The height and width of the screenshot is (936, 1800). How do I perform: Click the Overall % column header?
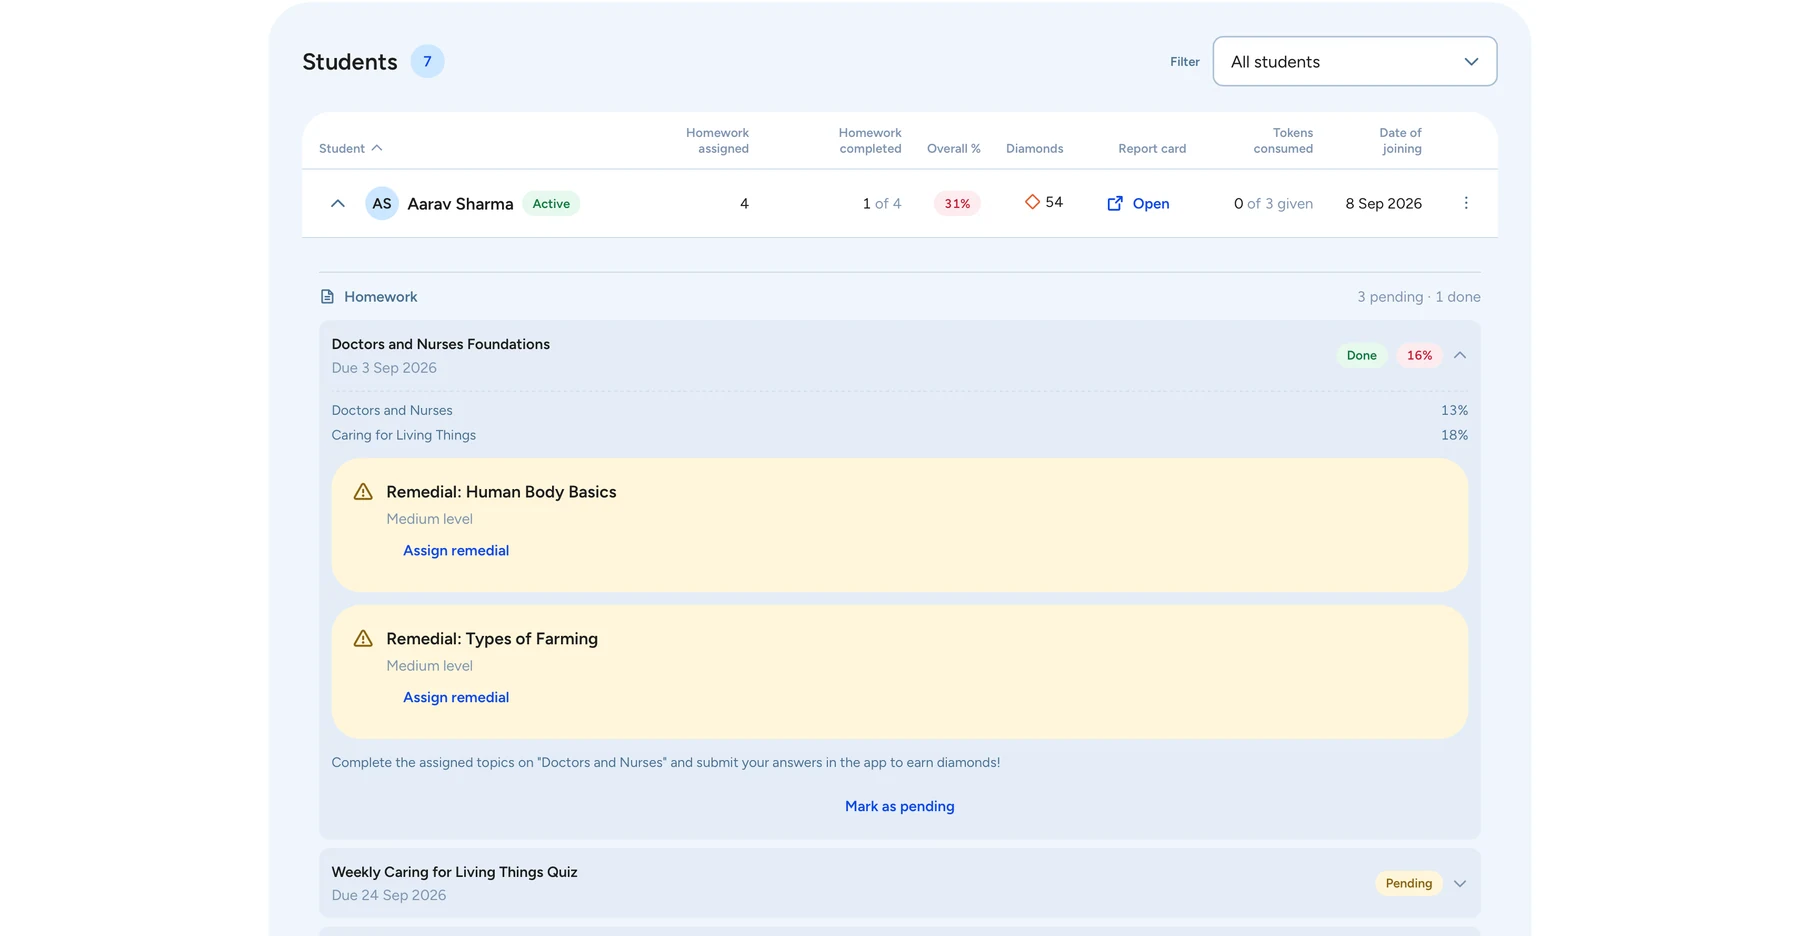[954, 148]
